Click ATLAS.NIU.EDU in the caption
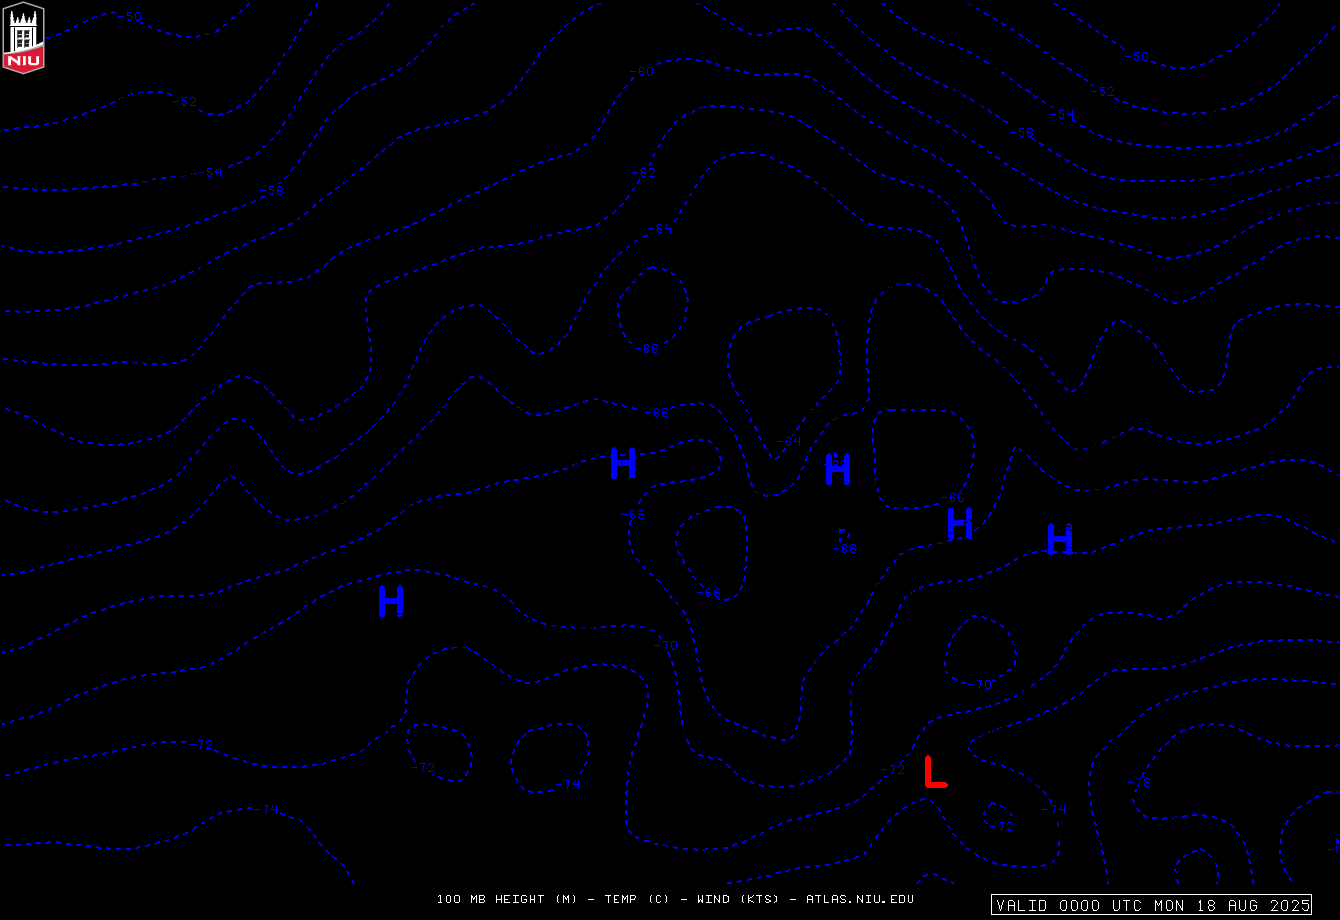The image size is (1340, 920). click(860, 899)
